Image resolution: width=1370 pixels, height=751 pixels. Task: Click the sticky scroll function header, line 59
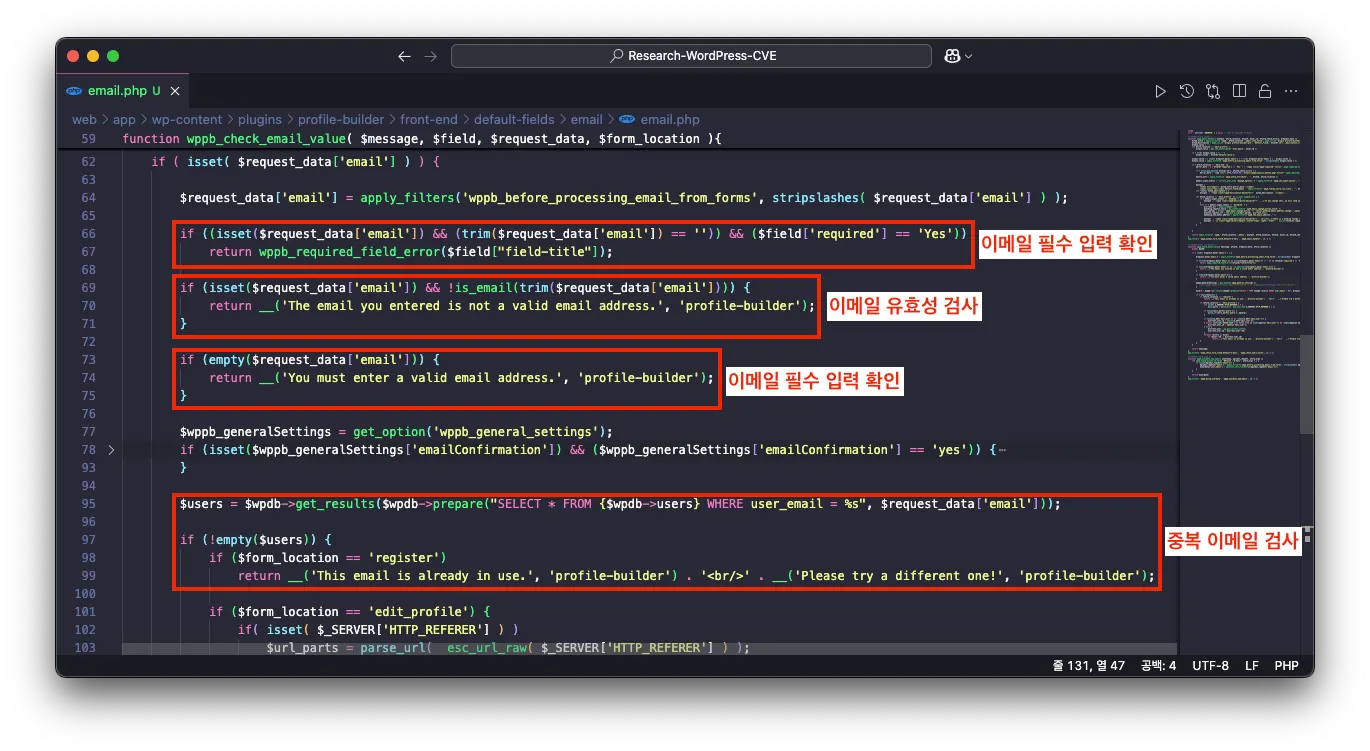click(421, 139)
